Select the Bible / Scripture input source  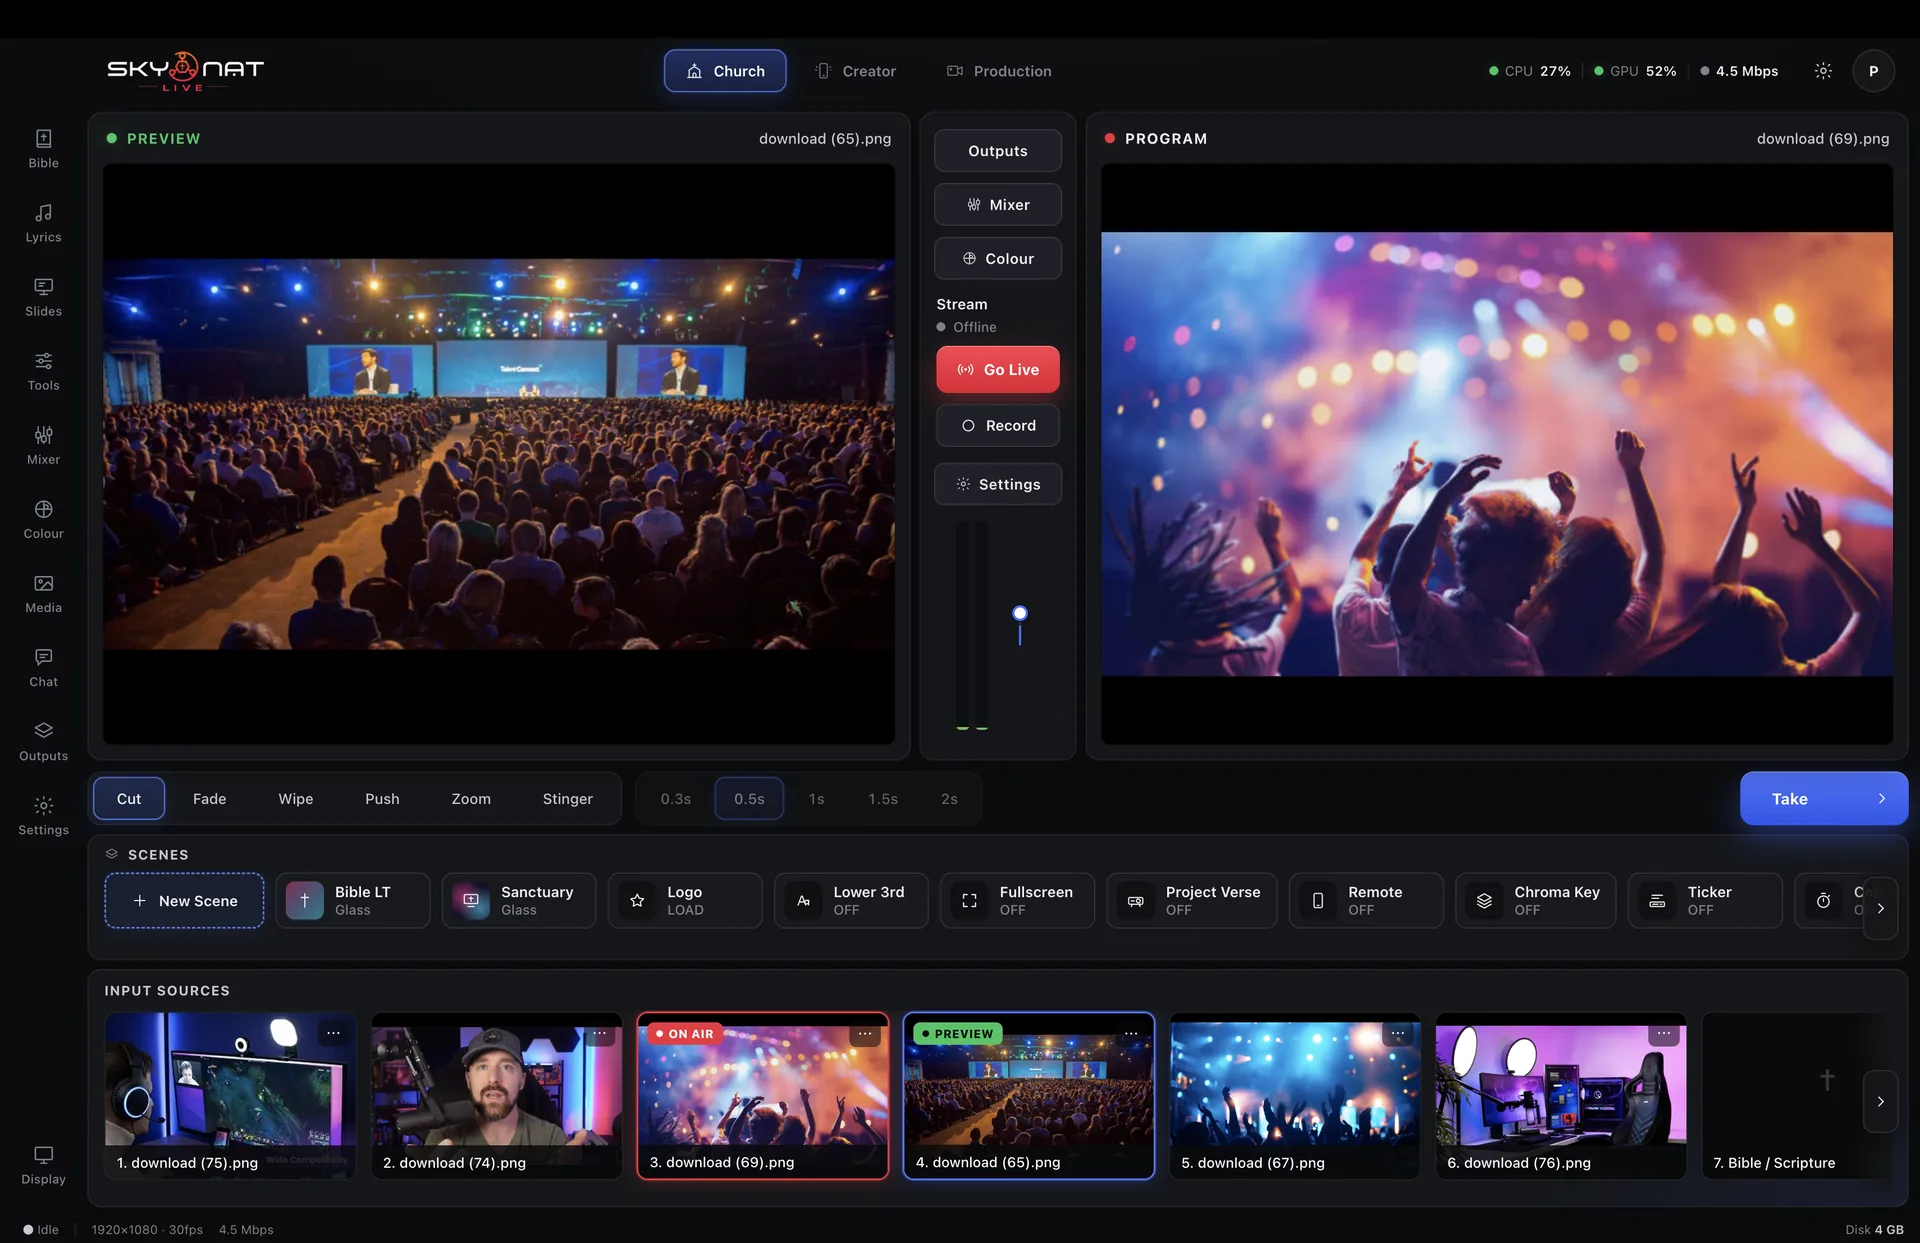[x=1796, y=1095]
